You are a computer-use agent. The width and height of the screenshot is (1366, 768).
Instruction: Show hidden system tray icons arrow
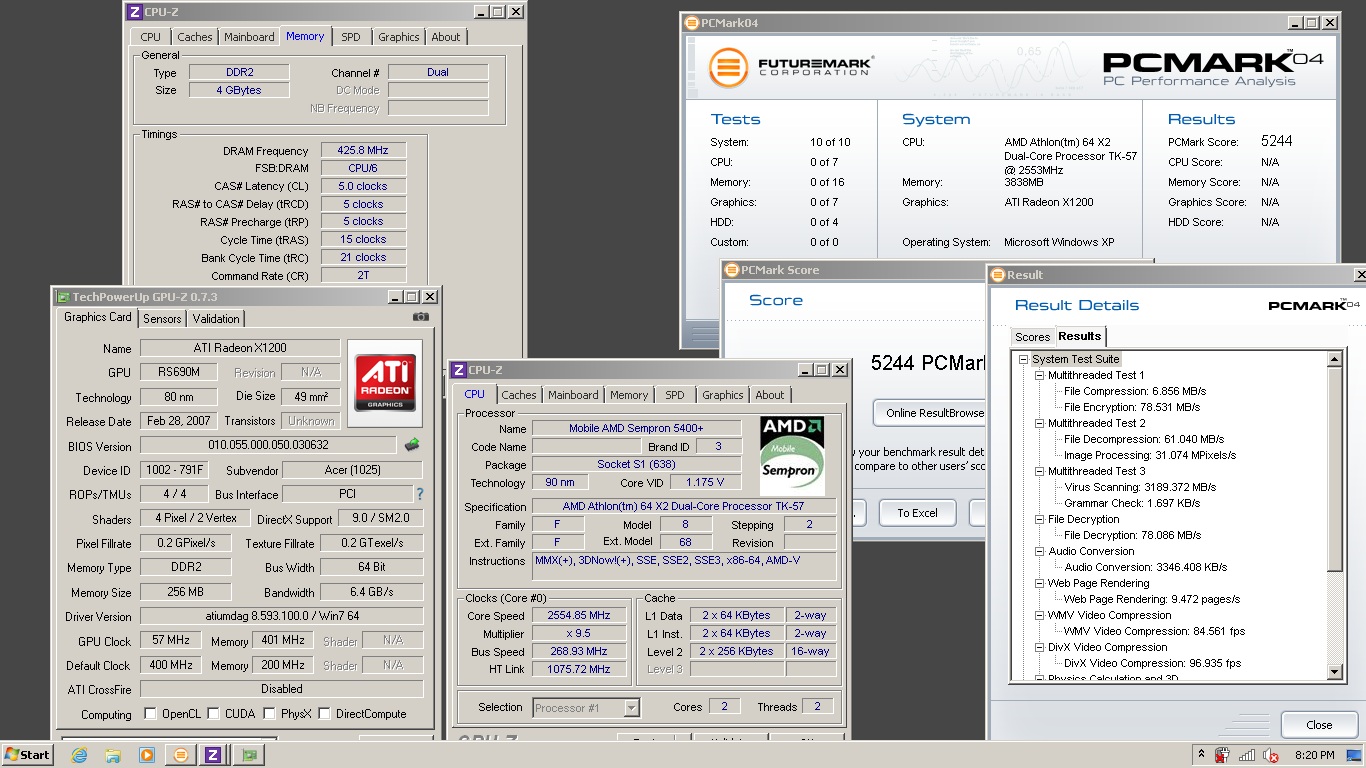point(1201,754)
